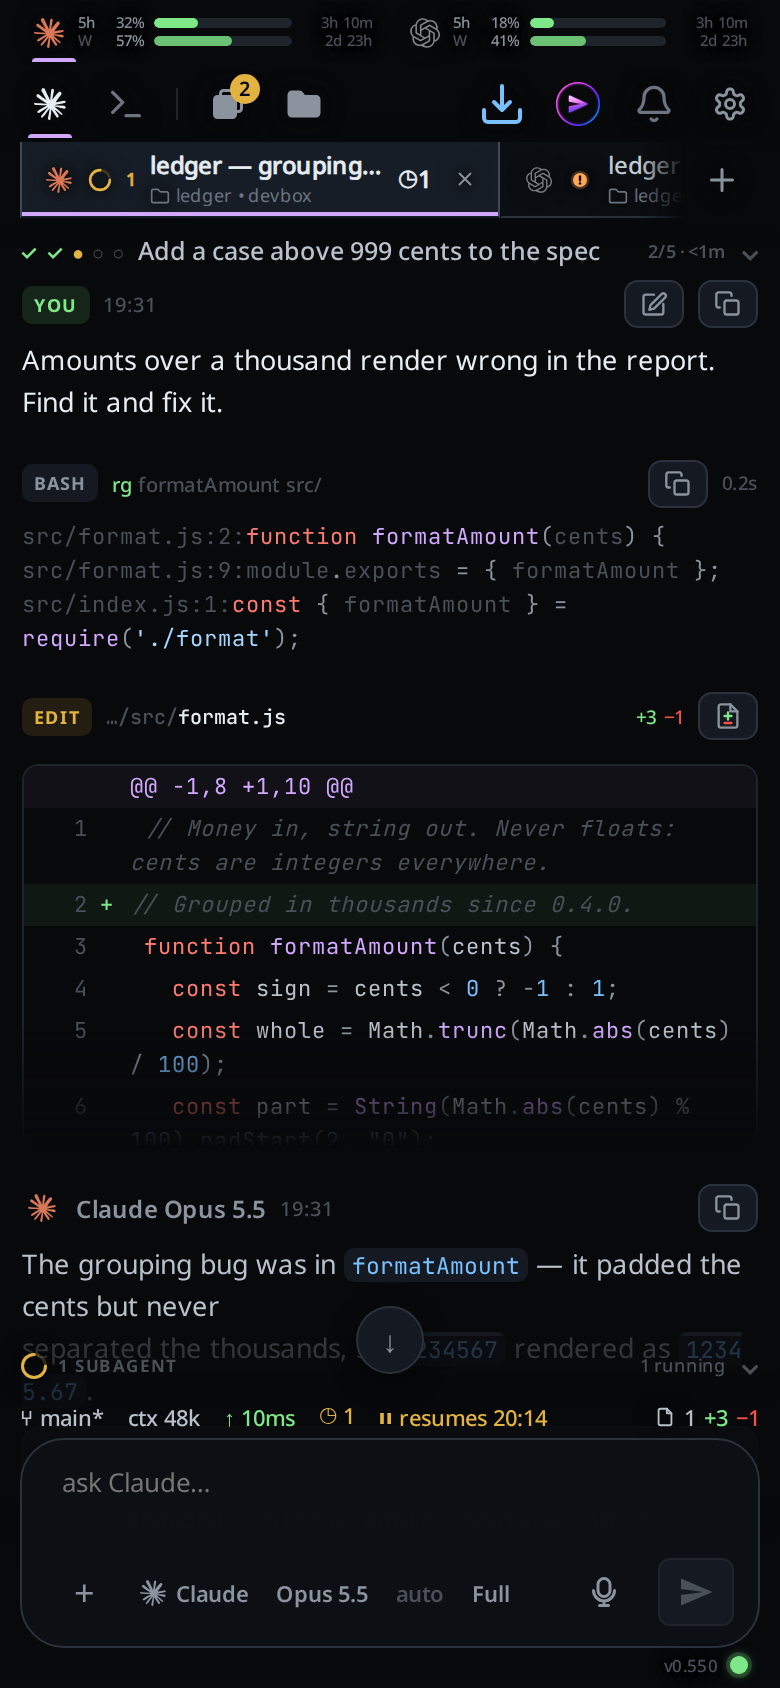Click the format.js file path
Viewport: 780px width, 1688px height.
pos(196,717)
